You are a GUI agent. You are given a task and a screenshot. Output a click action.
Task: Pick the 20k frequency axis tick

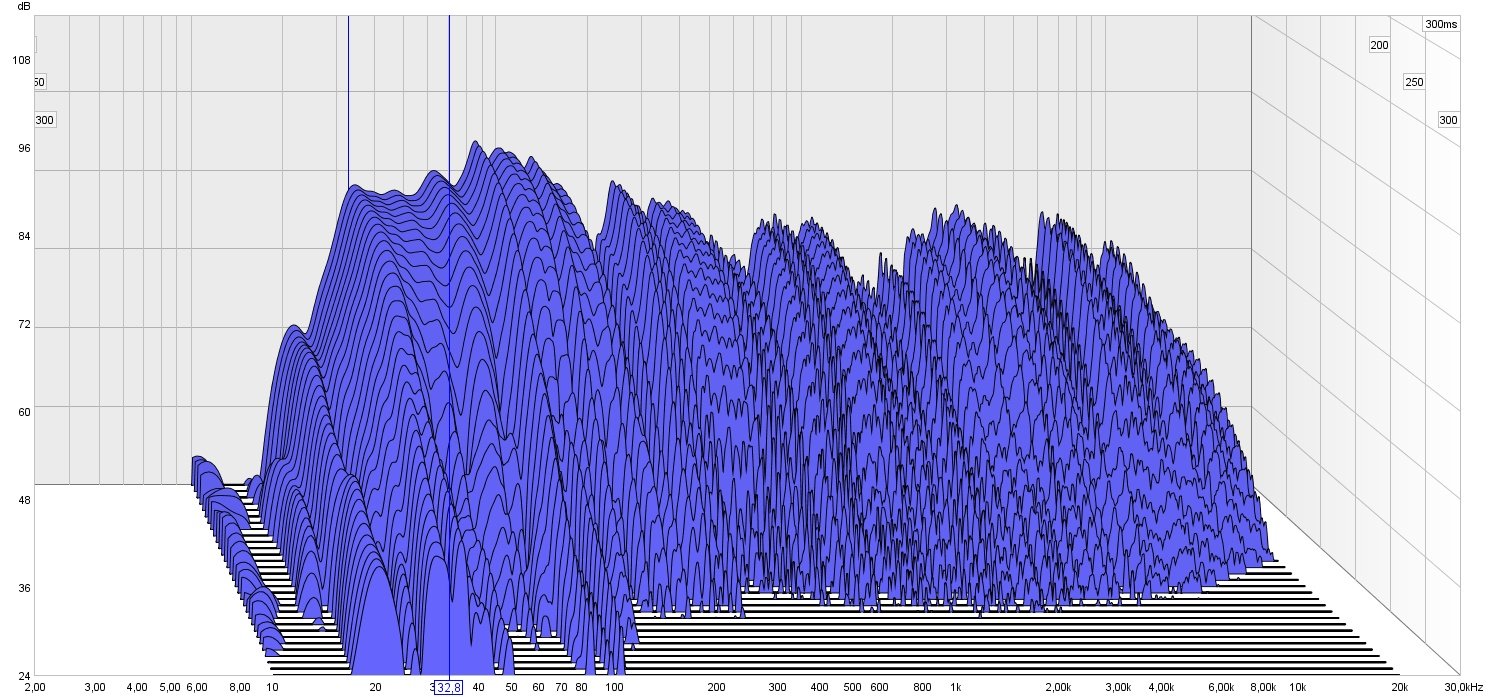pyautogui.click(x=1400, y=688)
